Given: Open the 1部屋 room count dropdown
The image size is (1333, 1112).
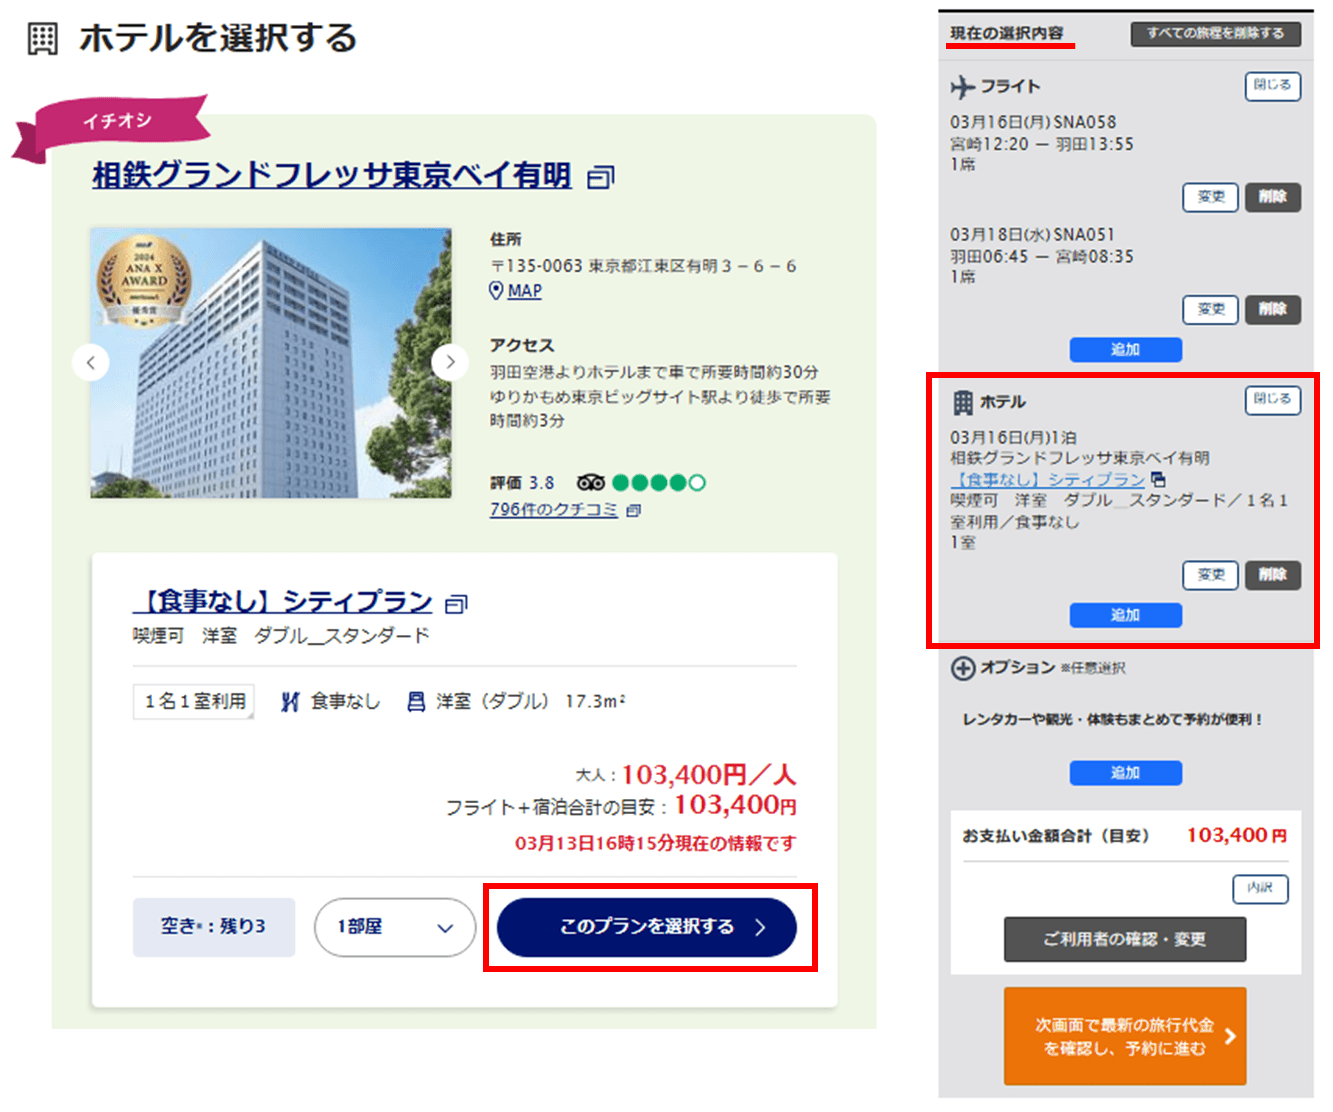Looking at the screenshot, I should [395, 927].
